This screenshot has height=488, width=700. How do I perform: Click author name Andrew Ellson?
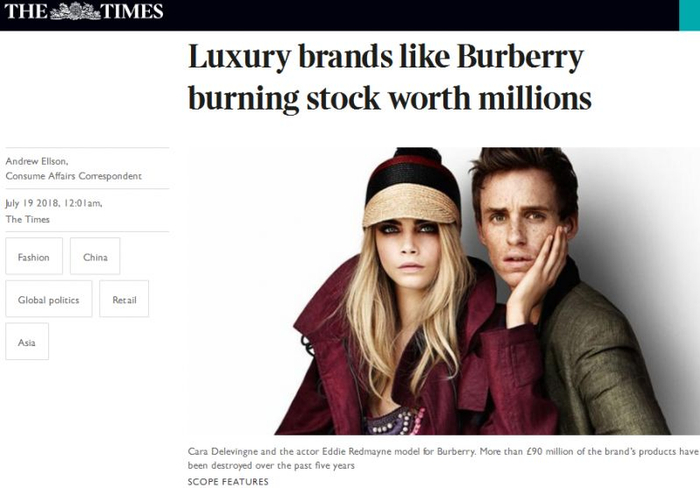pyautogui.click(x=37, y=161)
